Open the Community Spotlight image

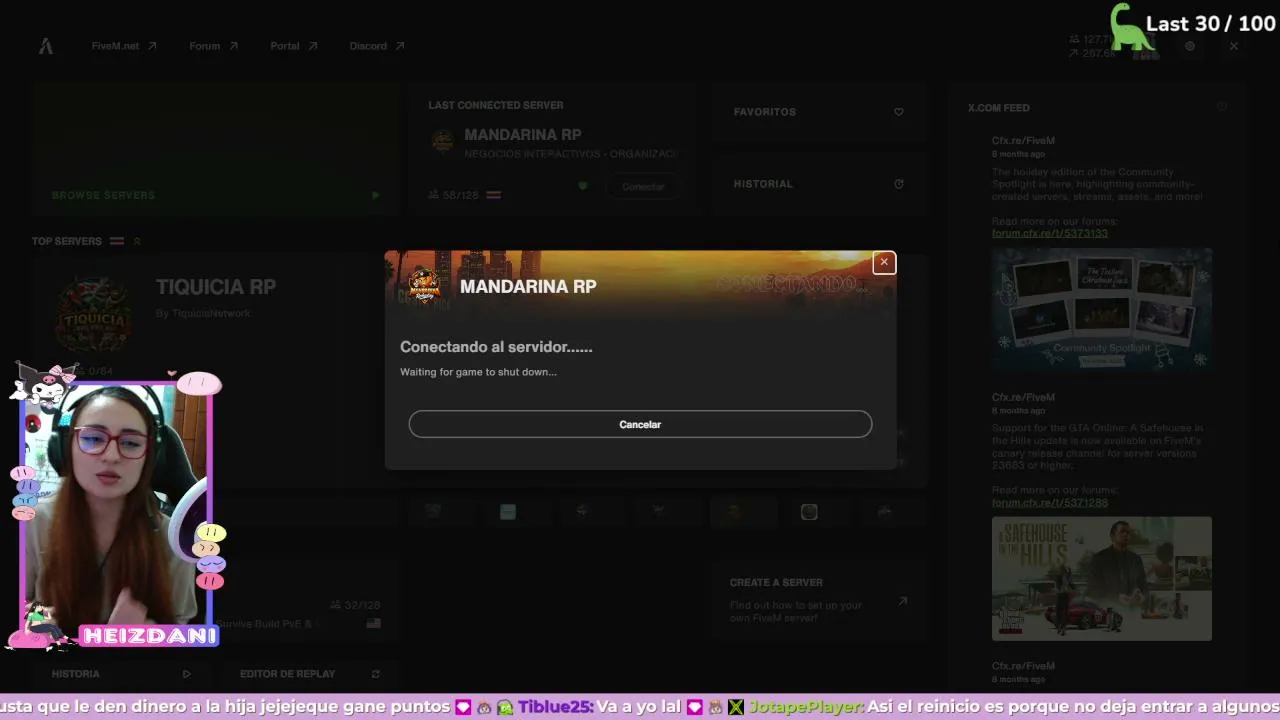[1102, 309]
